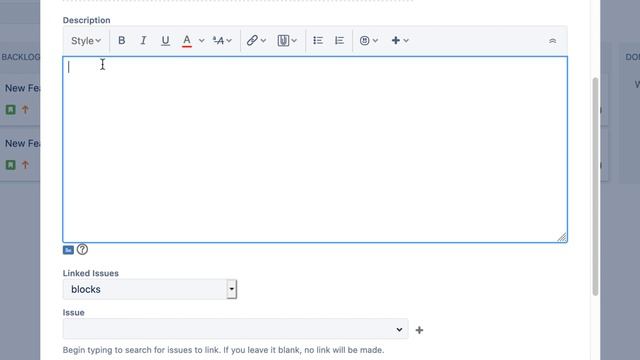This screenshot has height=360, width=640.
Task: Open more text formatting options menu
Action: 222,40
